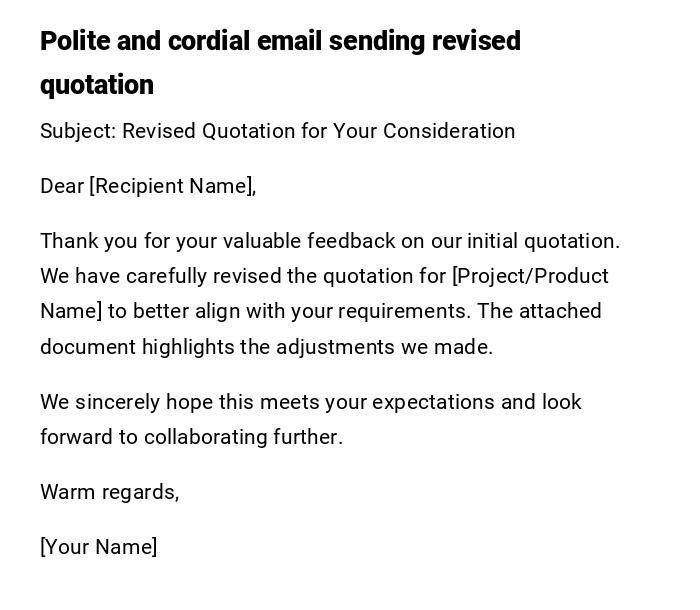Click the text "Revised Quotation for Your Consideration"
The width and height of the screenshot is (700, 610).
(x=318, y=131)
